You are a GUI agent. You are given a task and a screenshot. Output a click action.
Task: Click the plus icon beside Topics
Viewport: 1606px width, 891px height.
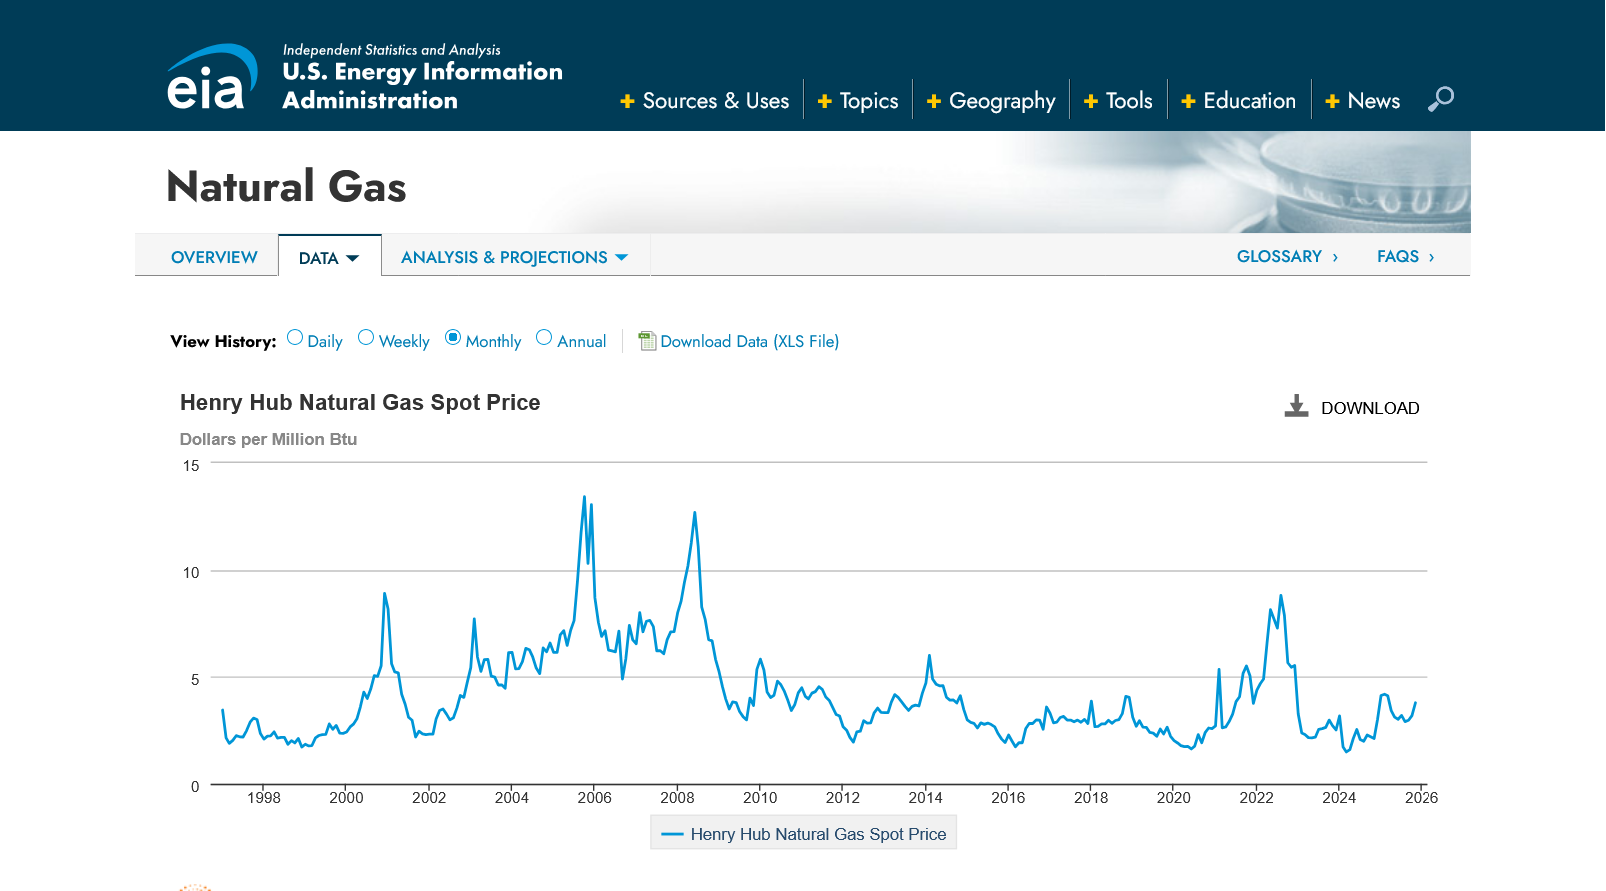coord(824,101)
